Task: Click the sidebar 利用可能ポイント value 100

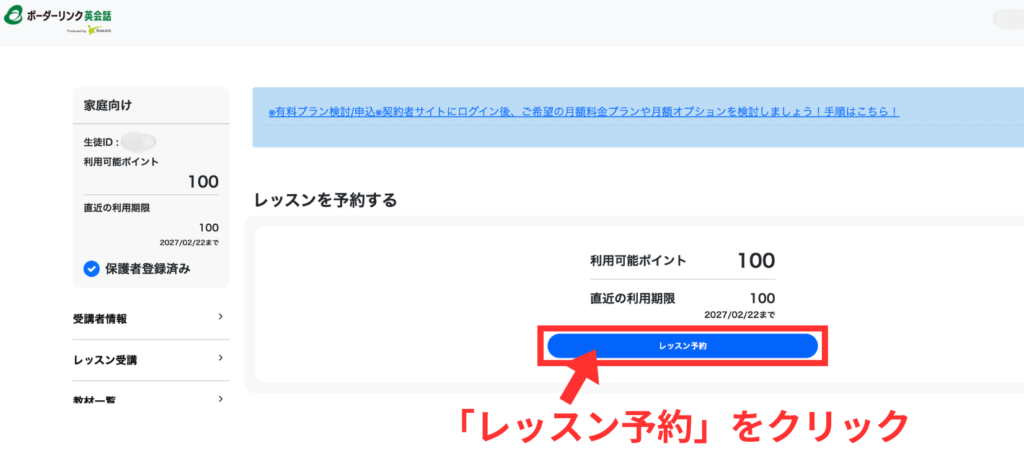Action: [x=203, y=182]
